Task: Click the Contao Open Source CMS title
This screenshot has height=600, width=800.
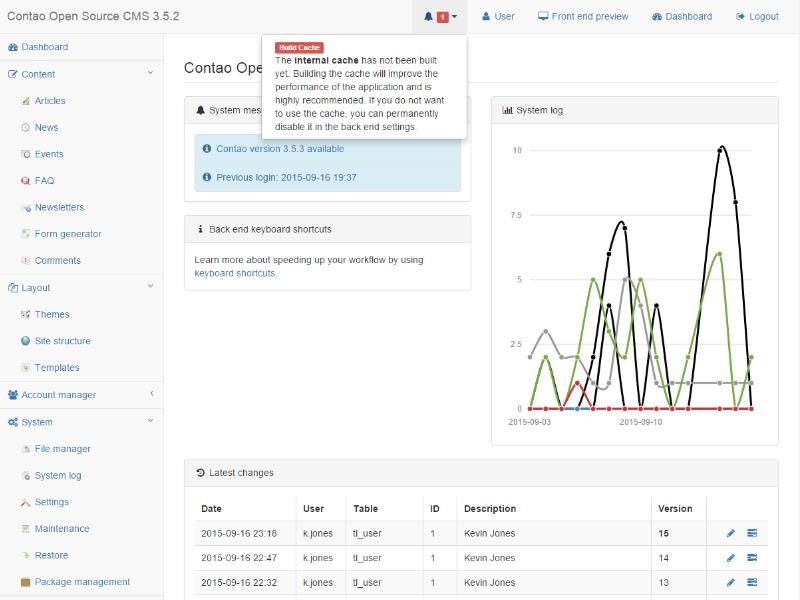Action: (93, 16)
